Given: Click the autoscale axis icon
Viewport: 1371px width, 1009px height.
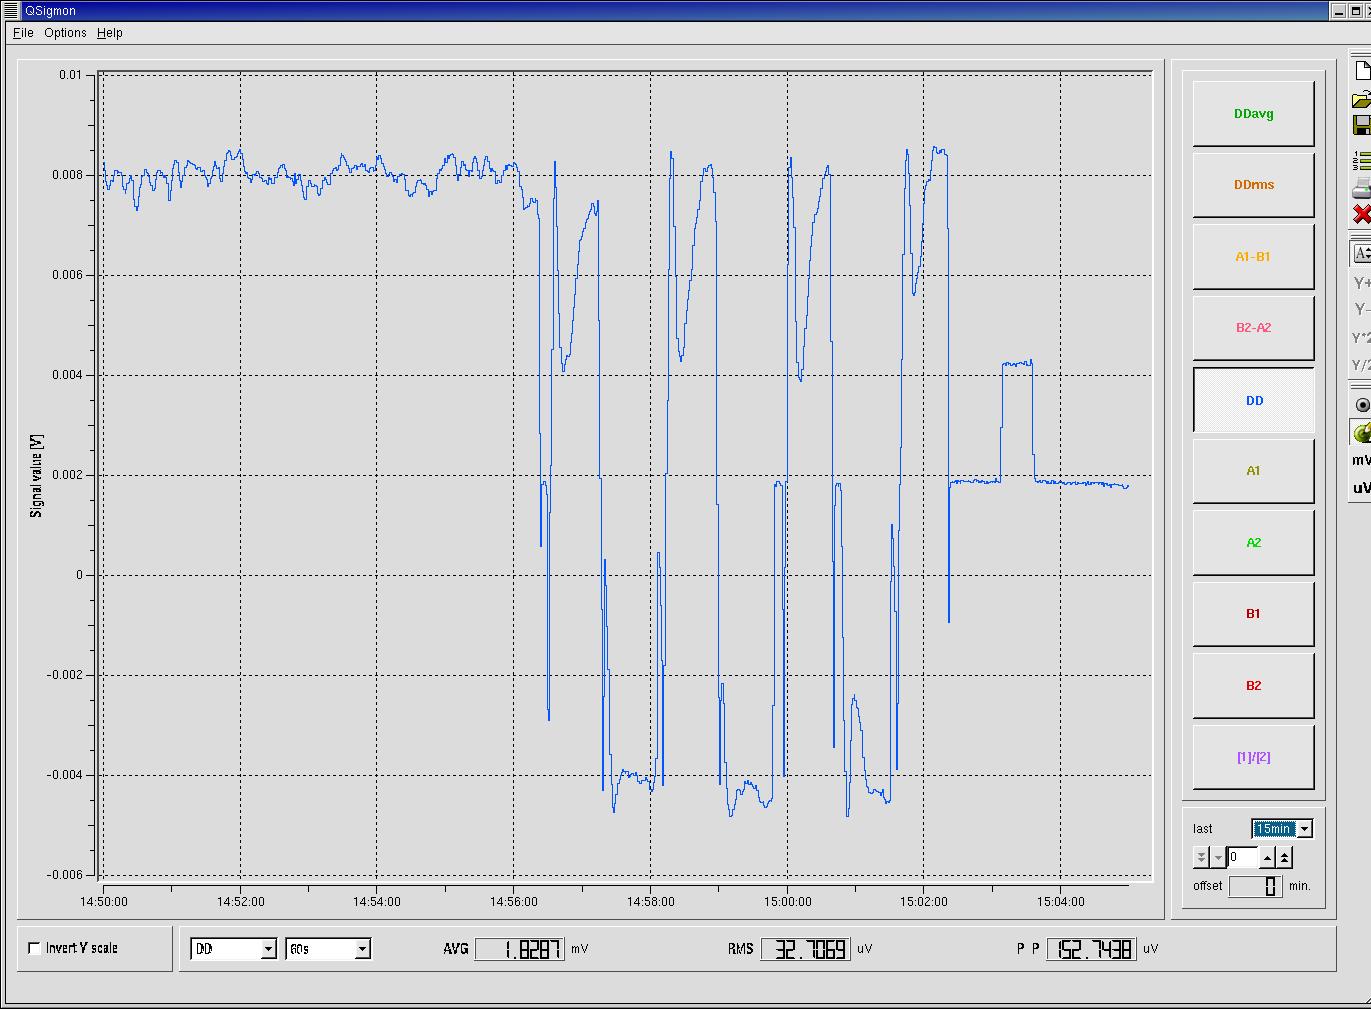Looking at the screenshot, I should 1362,254.
